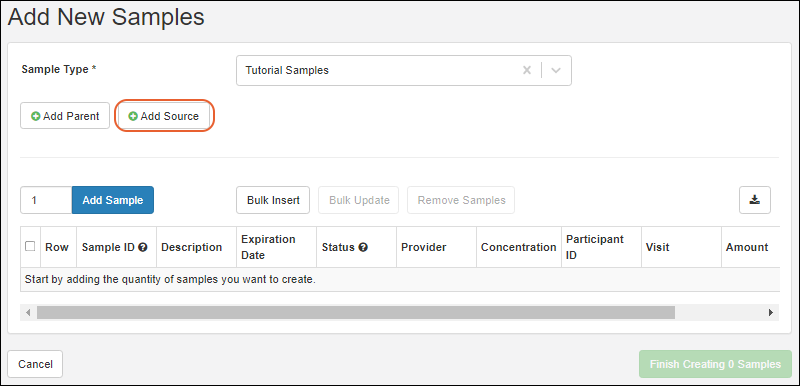The height and width of the screenshot is (386, 800).
Task: Click the green plus on Add Source
Action: (x=133, y=117)
